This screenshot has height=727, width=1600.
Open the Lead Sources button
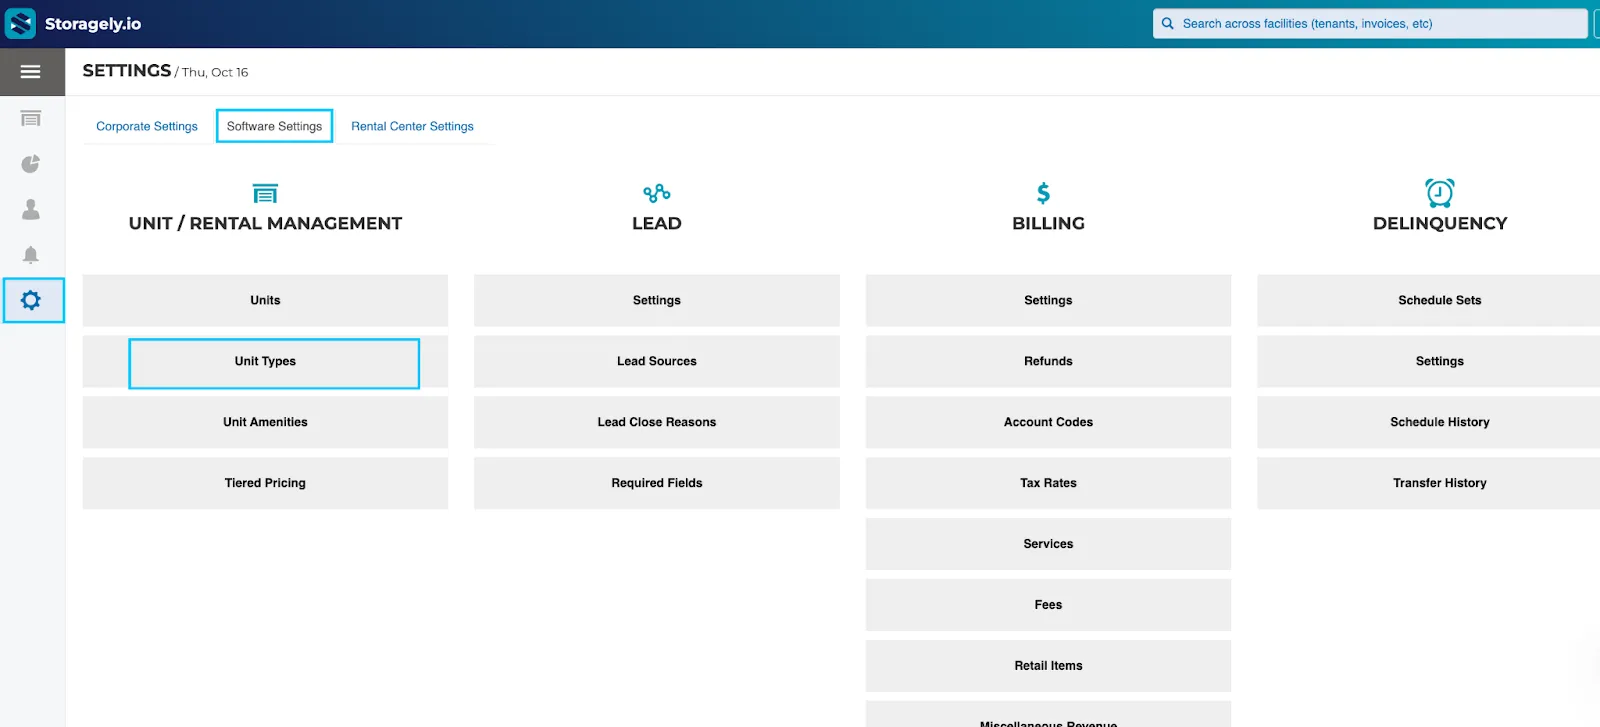point(657,361)
